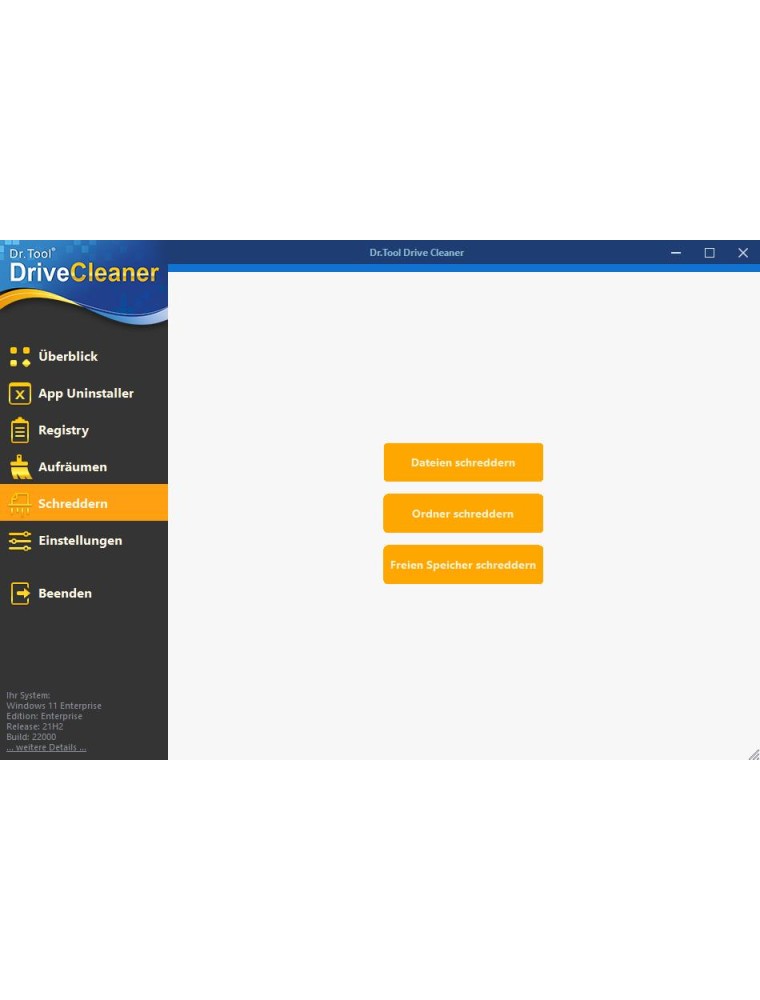The height and width of the screenshot is (1000, 760).
Task: Click the Schreddern shredder icon
Action: coord(20,504)
